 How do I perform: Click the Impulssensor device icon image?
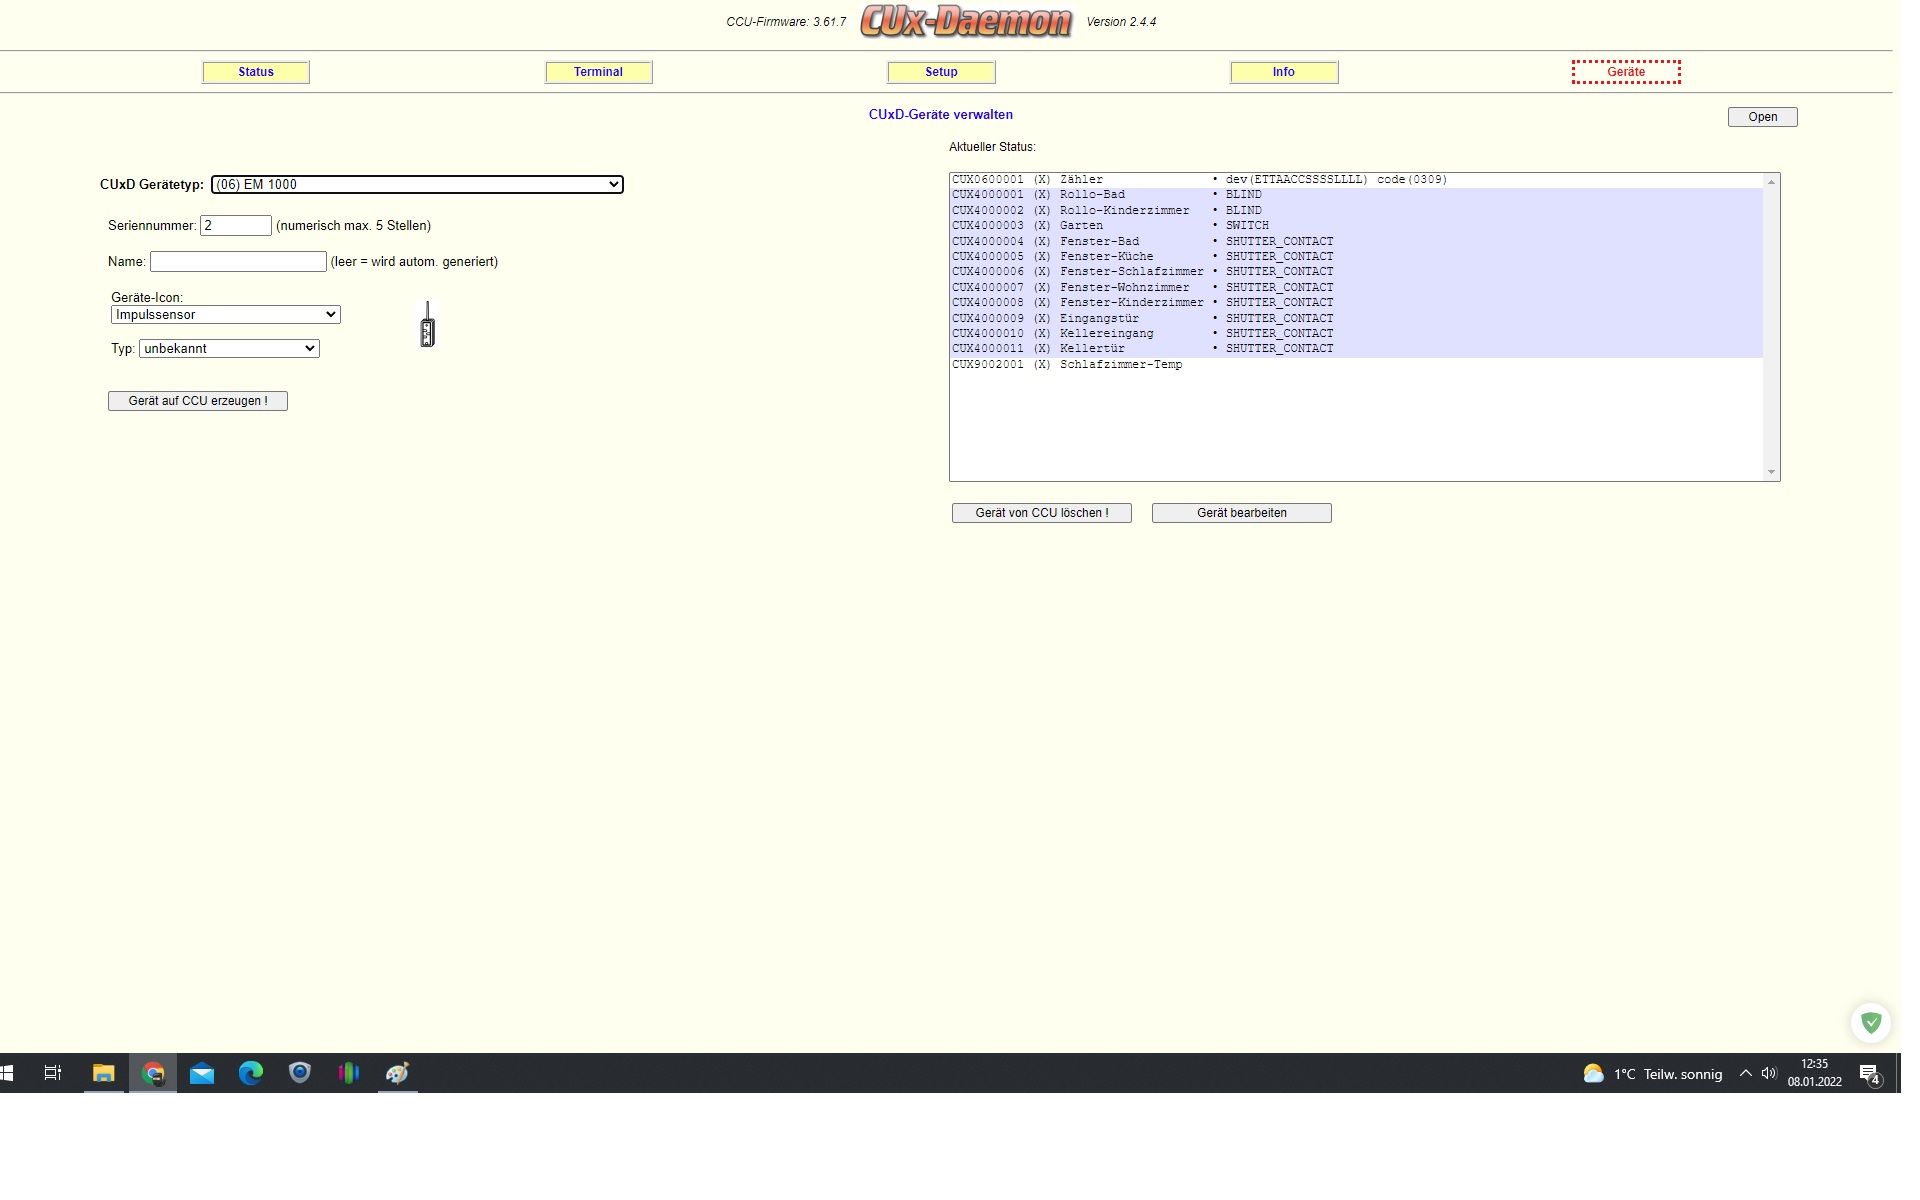coord(427,325)
